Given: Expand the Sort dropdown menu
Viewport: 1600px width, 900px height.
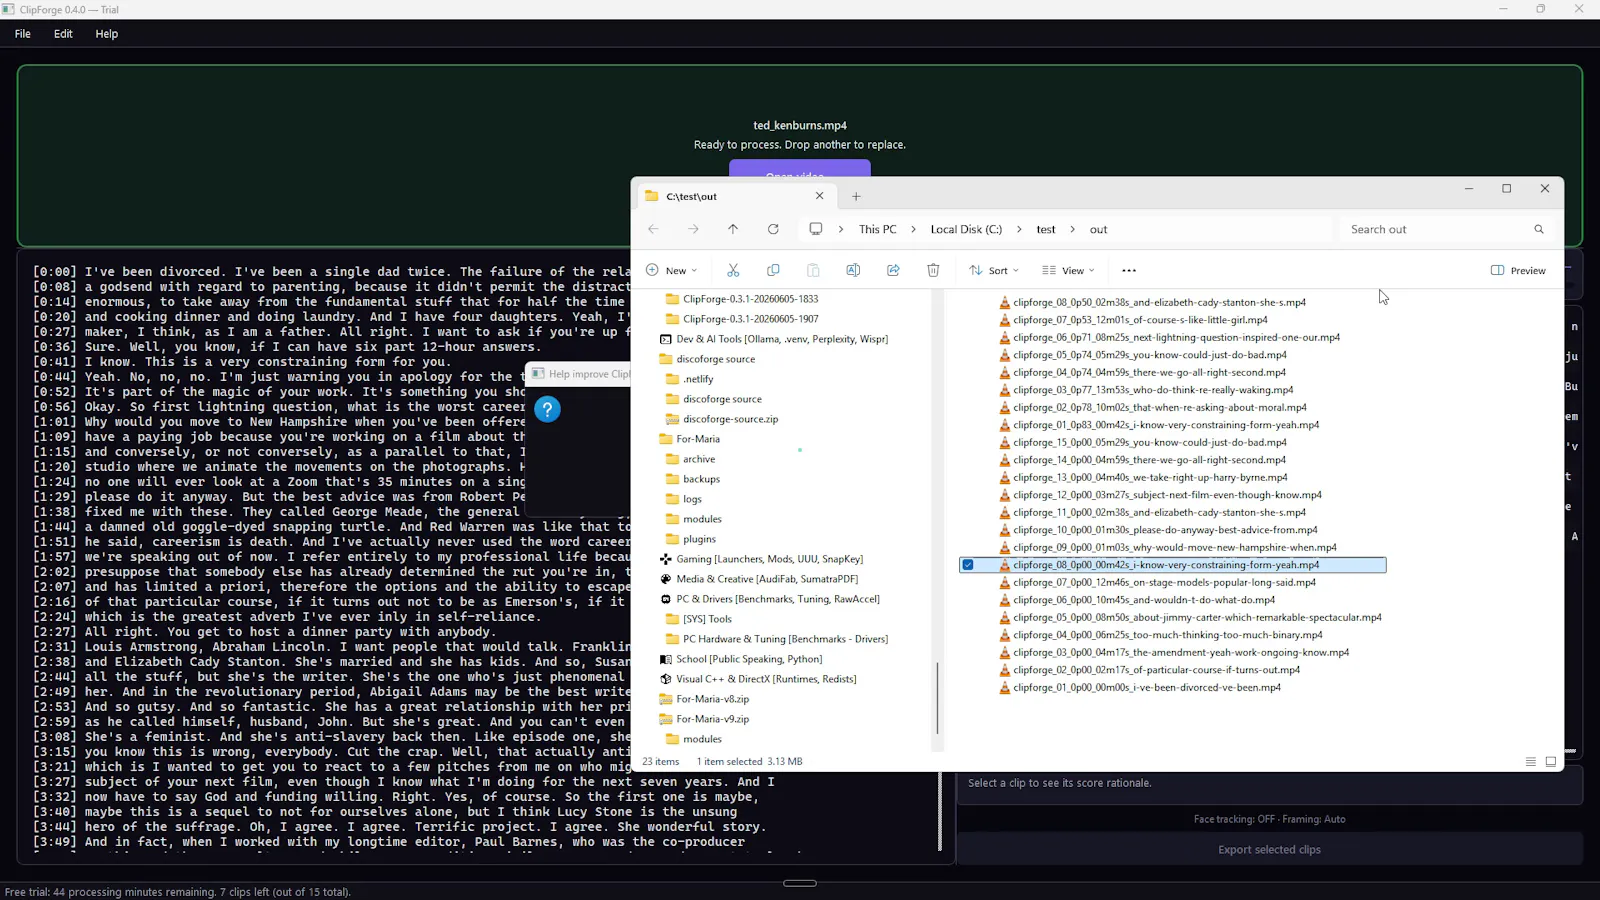Looking at the screenshot, I should (994, 270).
